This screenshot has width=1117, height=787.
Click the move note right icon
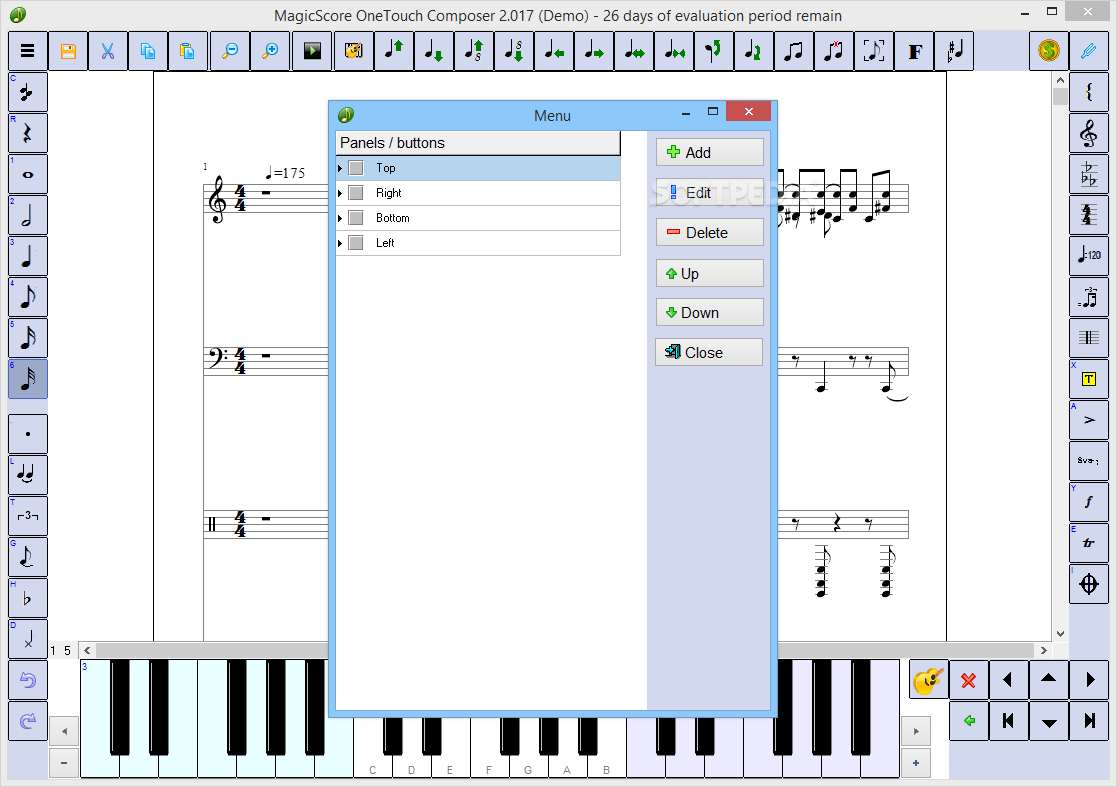coord(594,51)
